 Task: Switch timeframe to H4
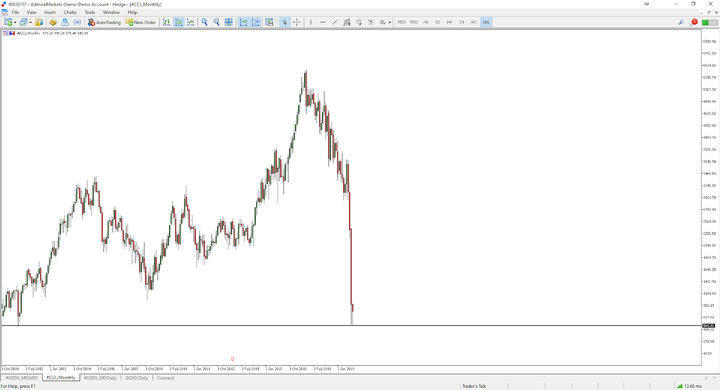450,22
